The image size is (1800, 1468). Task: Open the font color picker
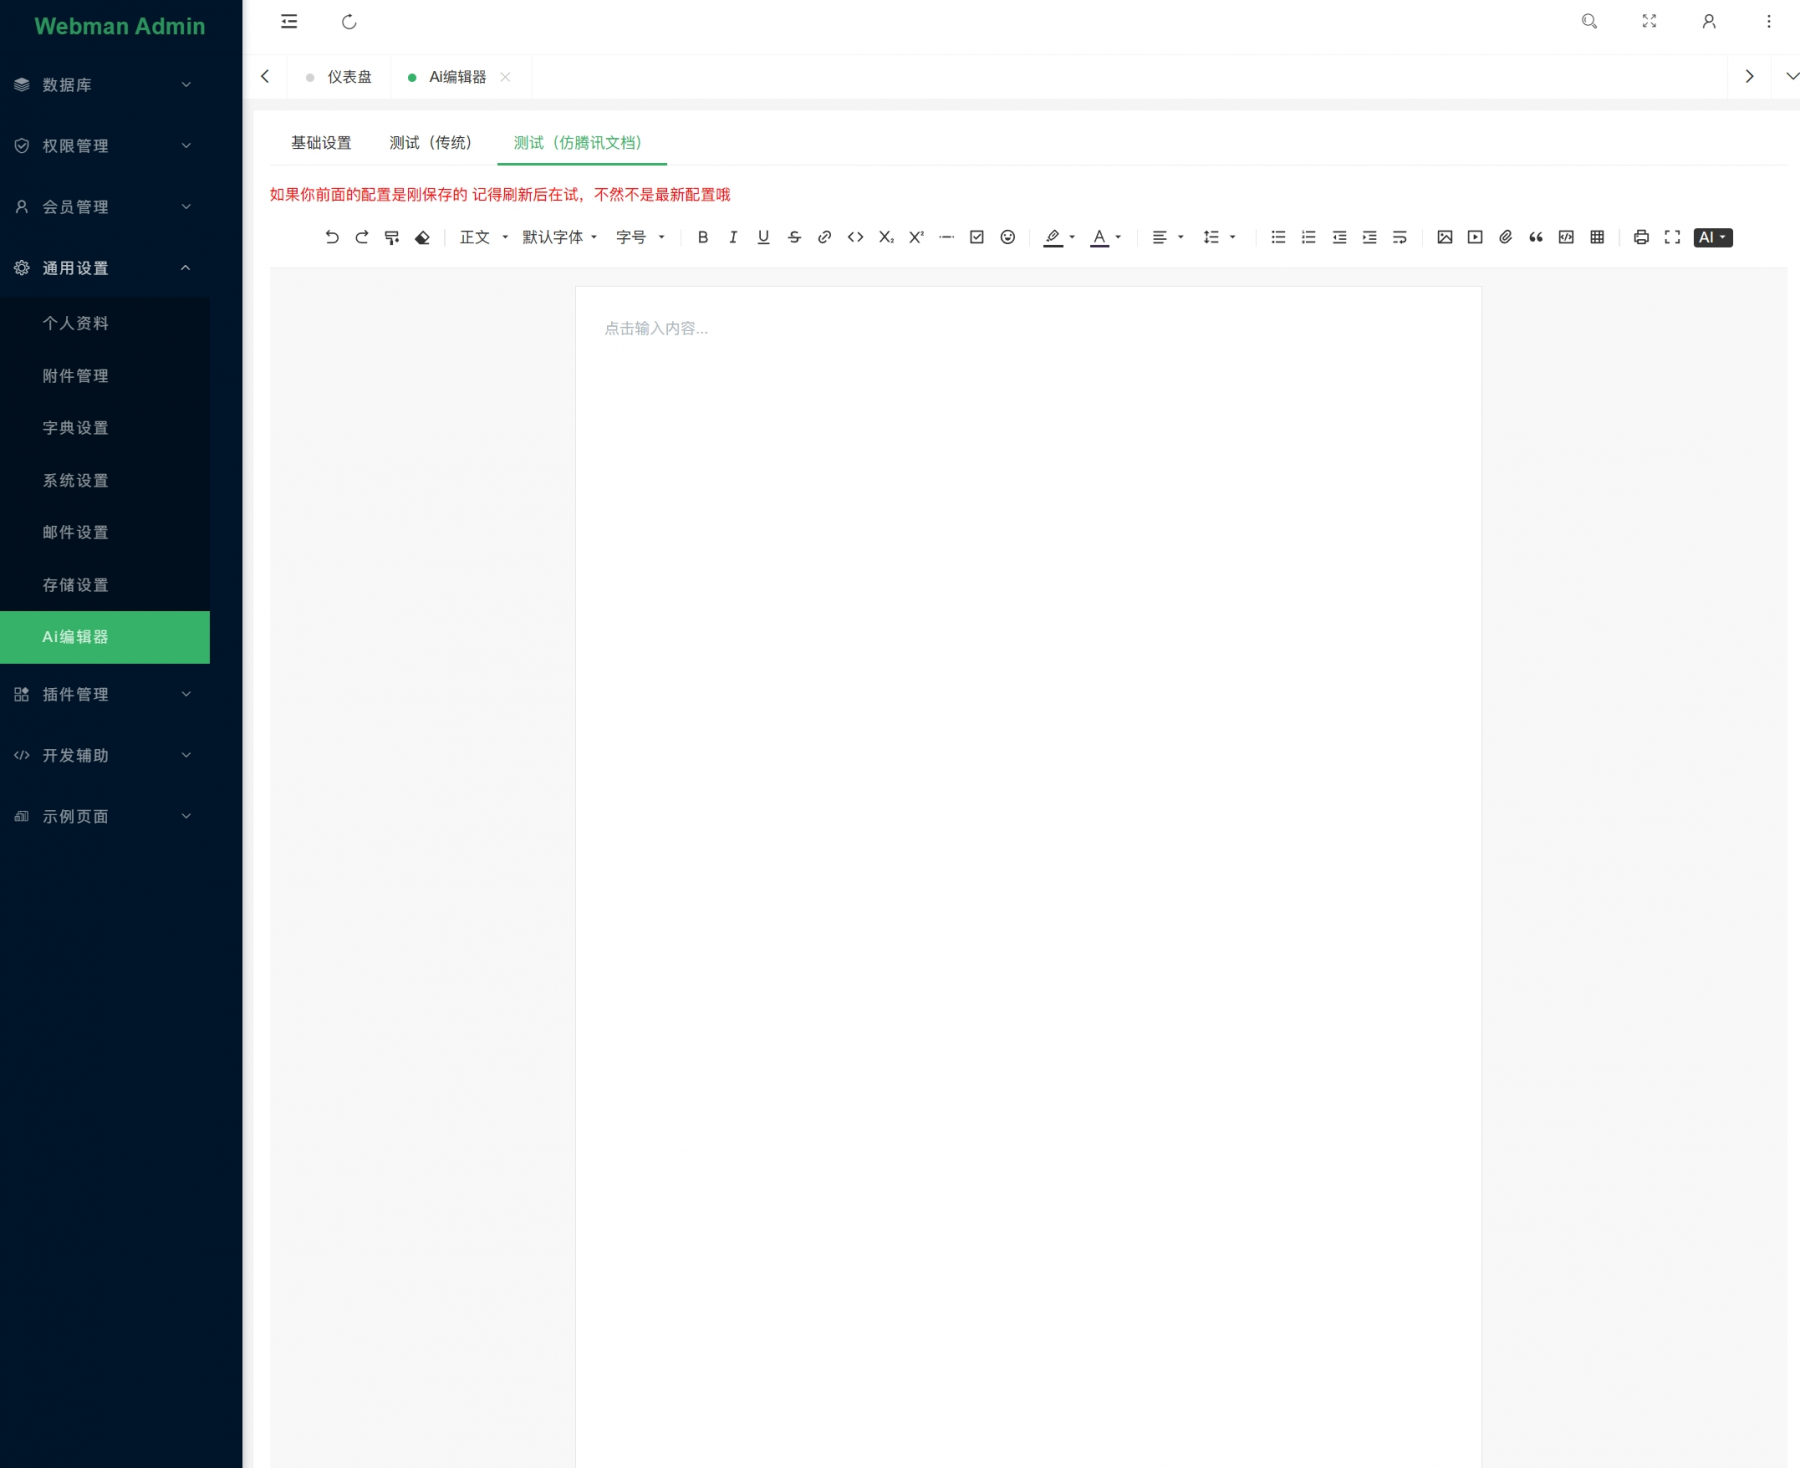click(x=1105, y=237)
